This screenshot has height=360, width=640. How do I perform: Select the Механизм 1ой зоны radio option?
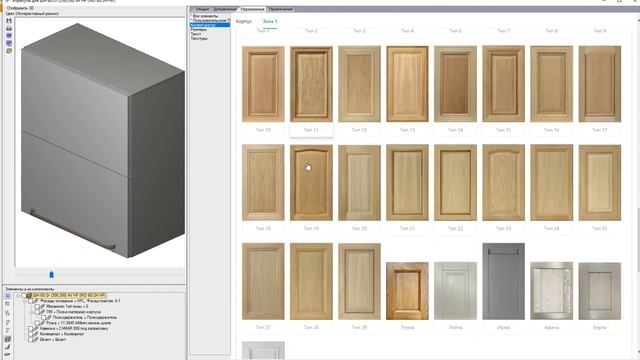click(x=37, y=307)
